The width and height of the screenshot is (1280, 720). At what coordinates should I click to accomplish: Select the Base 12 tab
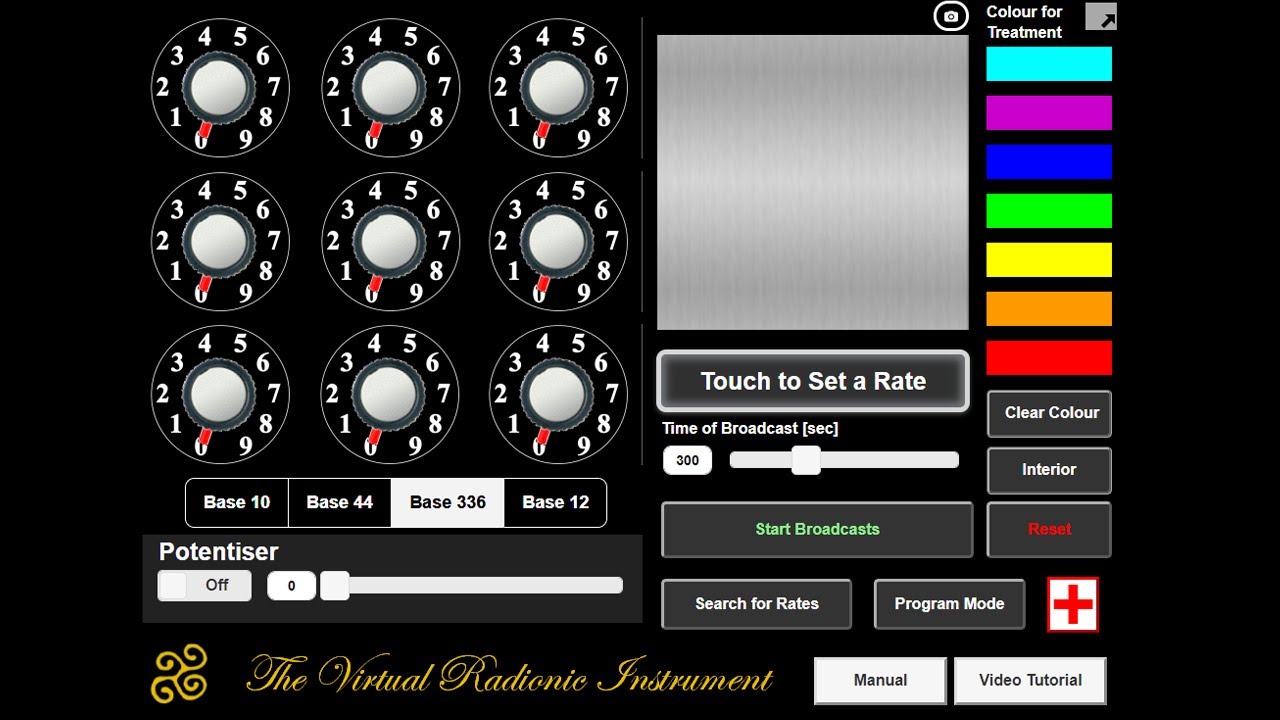pyautogui.click(x=556, y=502)
